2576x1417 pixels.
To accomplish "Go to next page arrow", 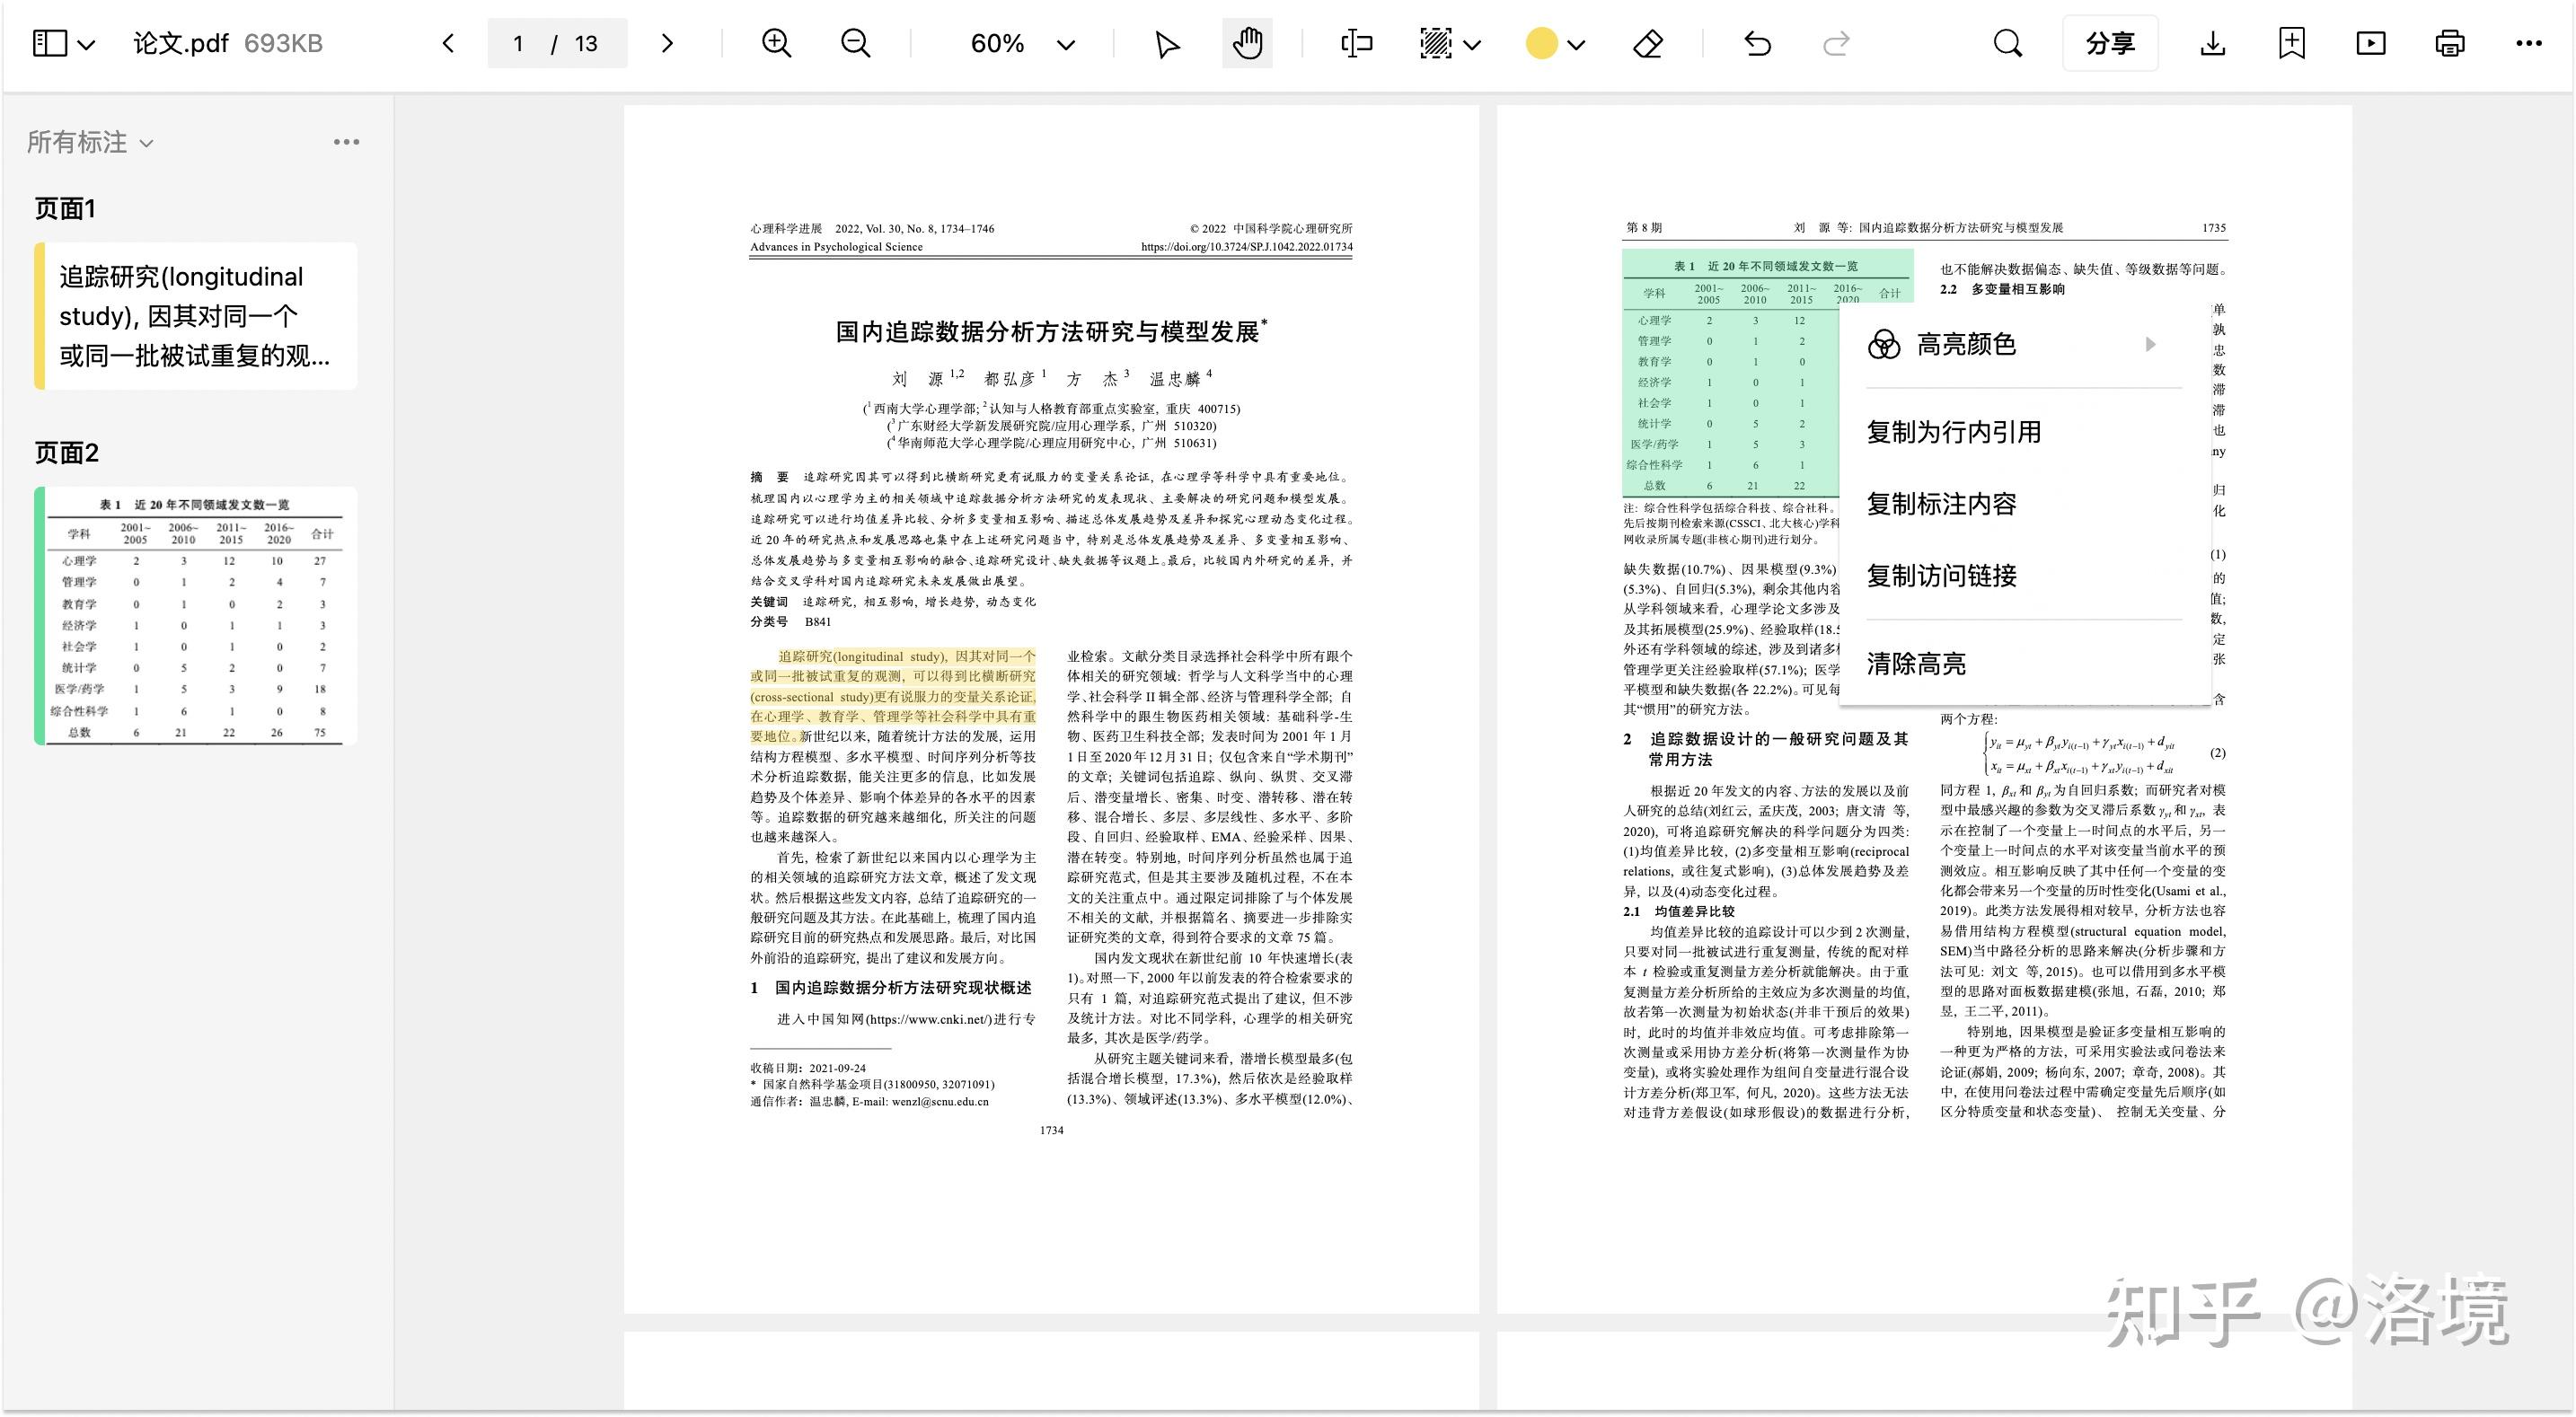I will click(667, 43).
